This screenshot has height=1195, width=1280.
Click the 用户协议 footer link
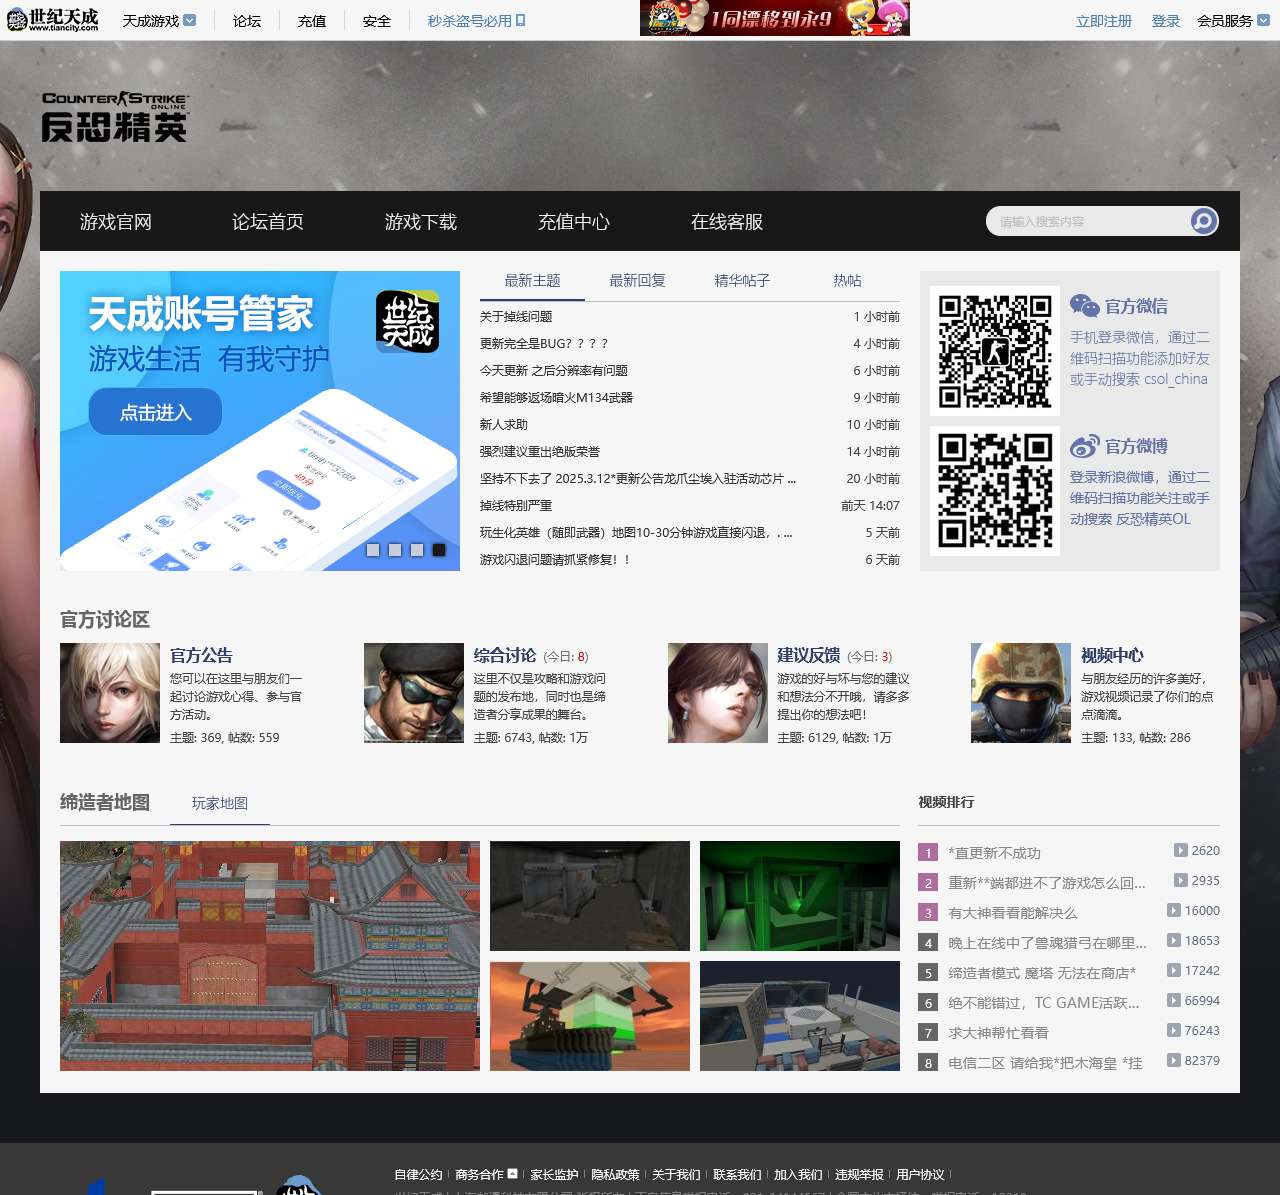coord(920,1174)
